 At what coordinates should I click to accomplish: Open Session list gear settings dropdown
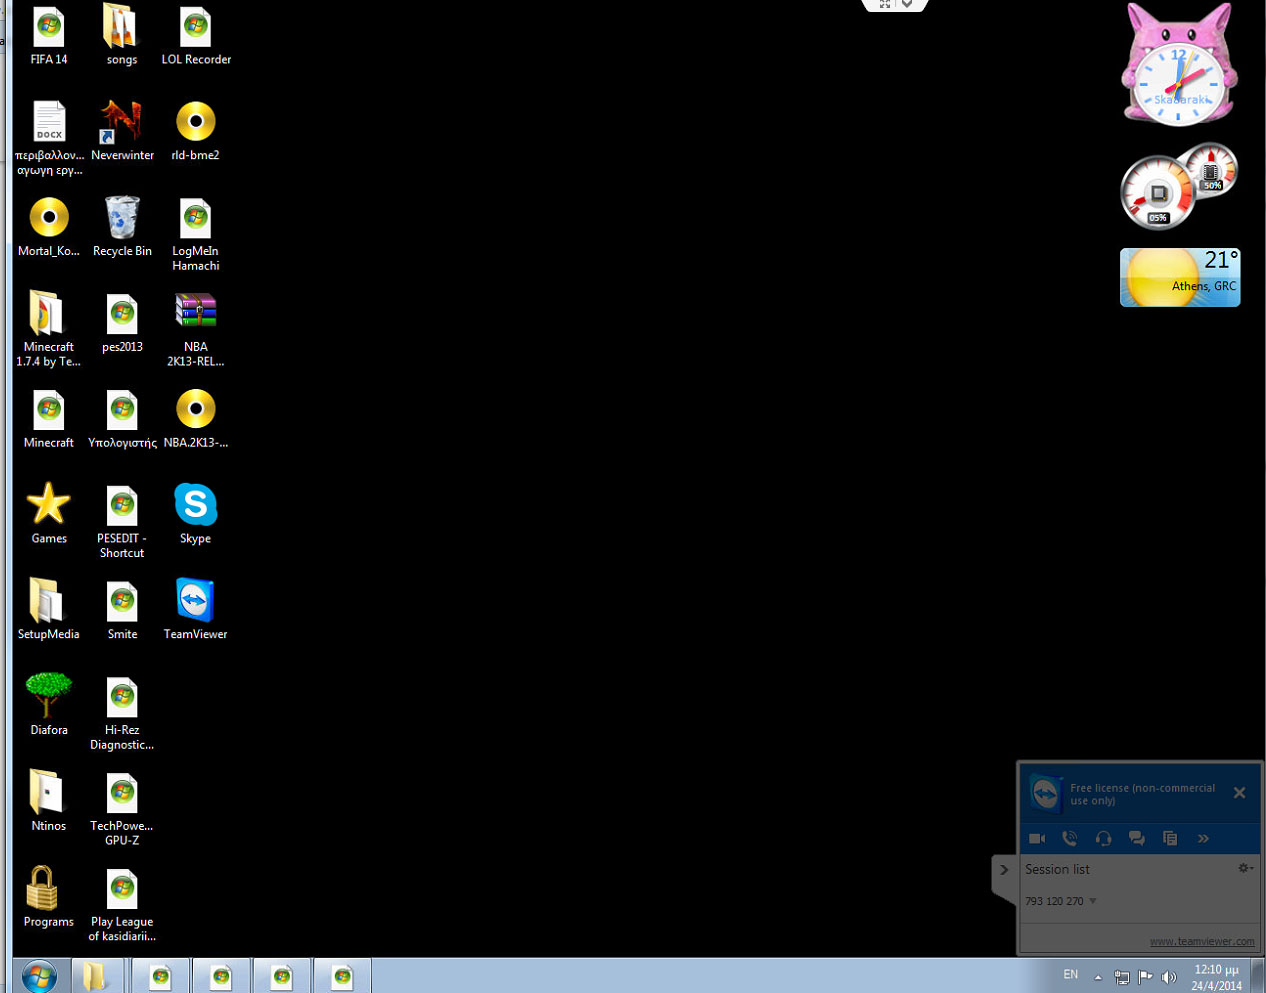click(x=1245, y=868)
